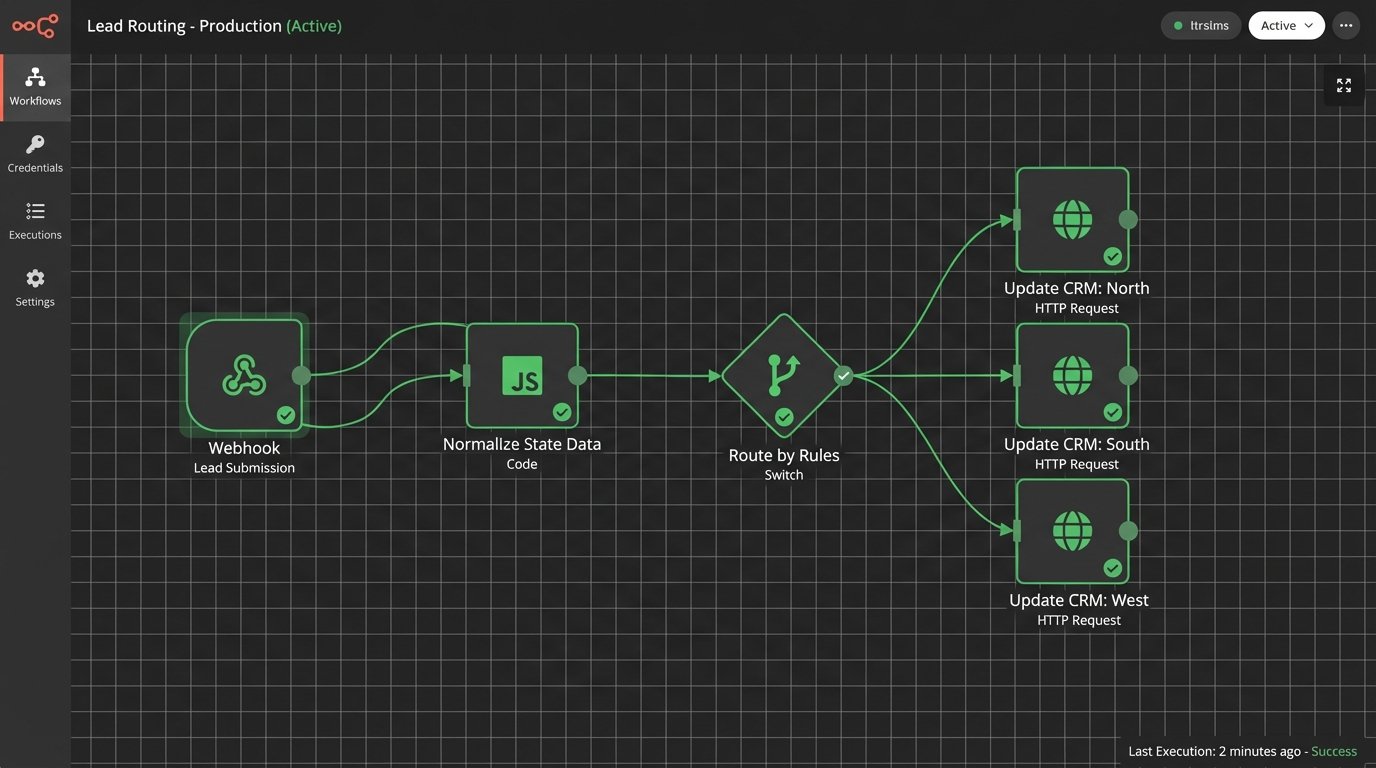Open the three-dot options menu
Viewport: 1376px width, 768px height.
click(1346, 25)
